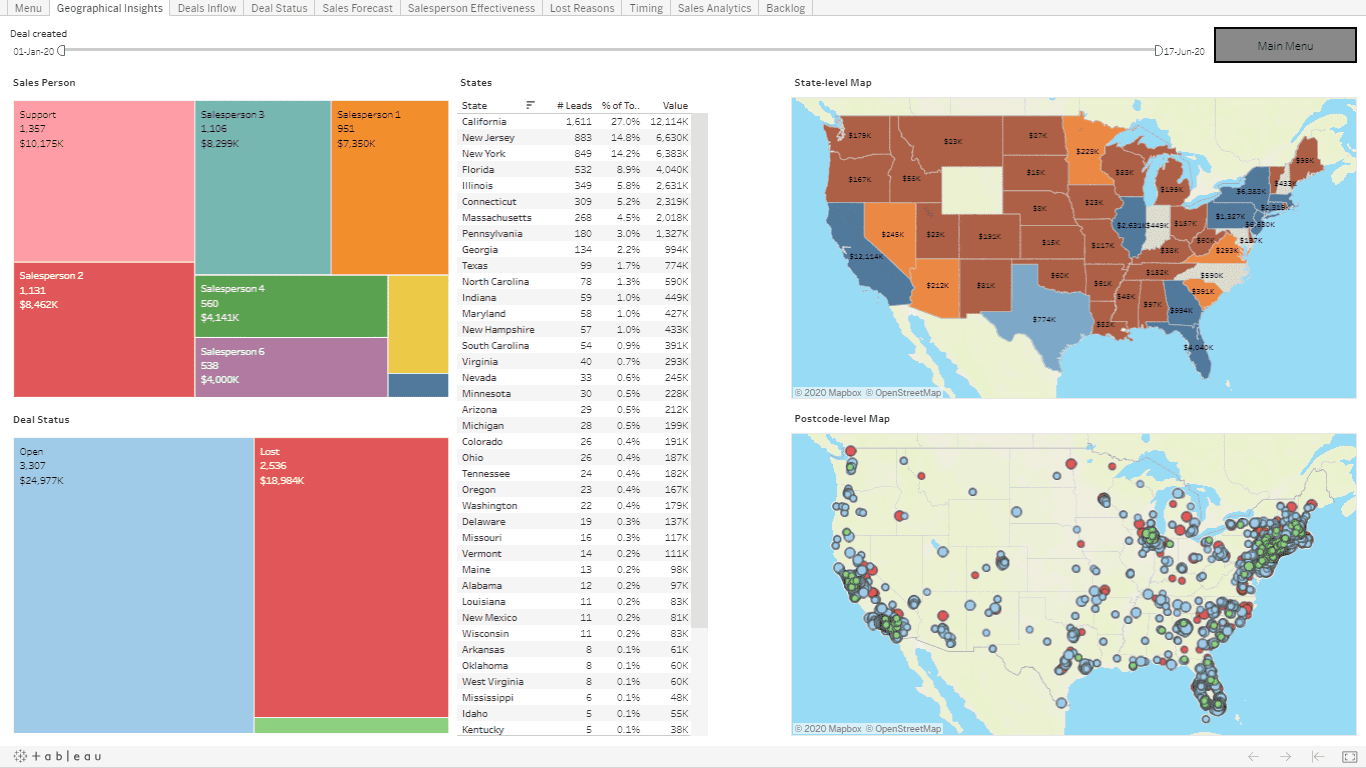Click California $12,114K on state map
The width and height of the screenshot is (1366, 768).
tap(867, 256)
